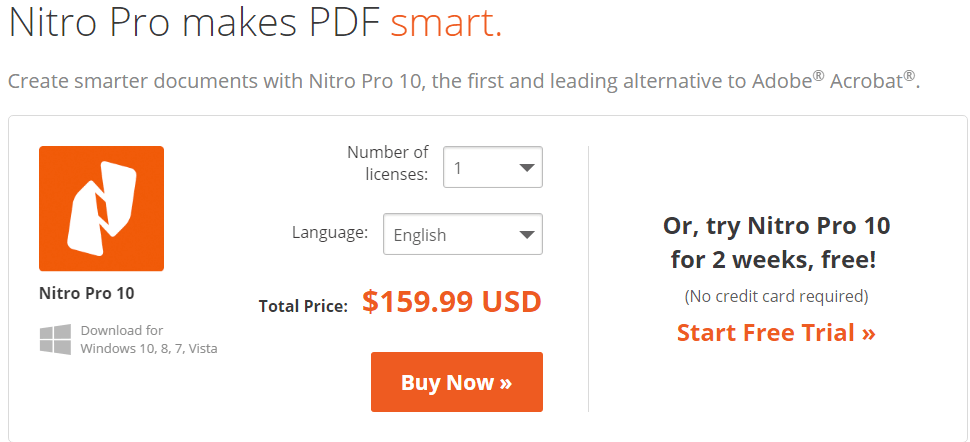Image resolution: width=970 pixels, height=442 pixels.
Task: Click the Nitro Pro 10 product name
Action: (x=87, y=293)
